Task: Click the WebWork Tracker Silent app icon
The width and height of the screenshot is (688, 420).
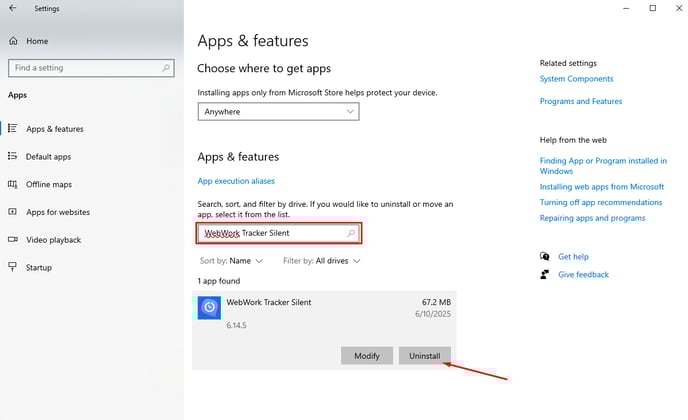Action: click(x=209, y=308)
